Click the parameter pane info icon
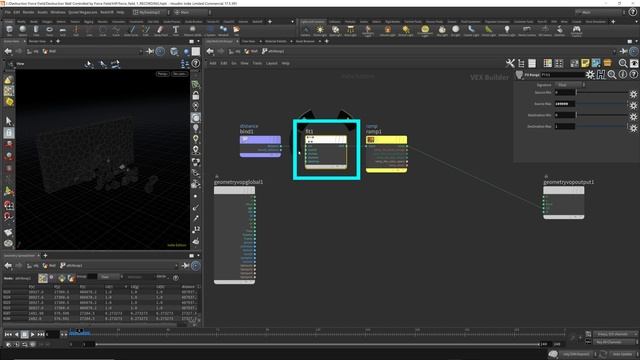Viewport: 640px width, 360px height. pos(622,74)
